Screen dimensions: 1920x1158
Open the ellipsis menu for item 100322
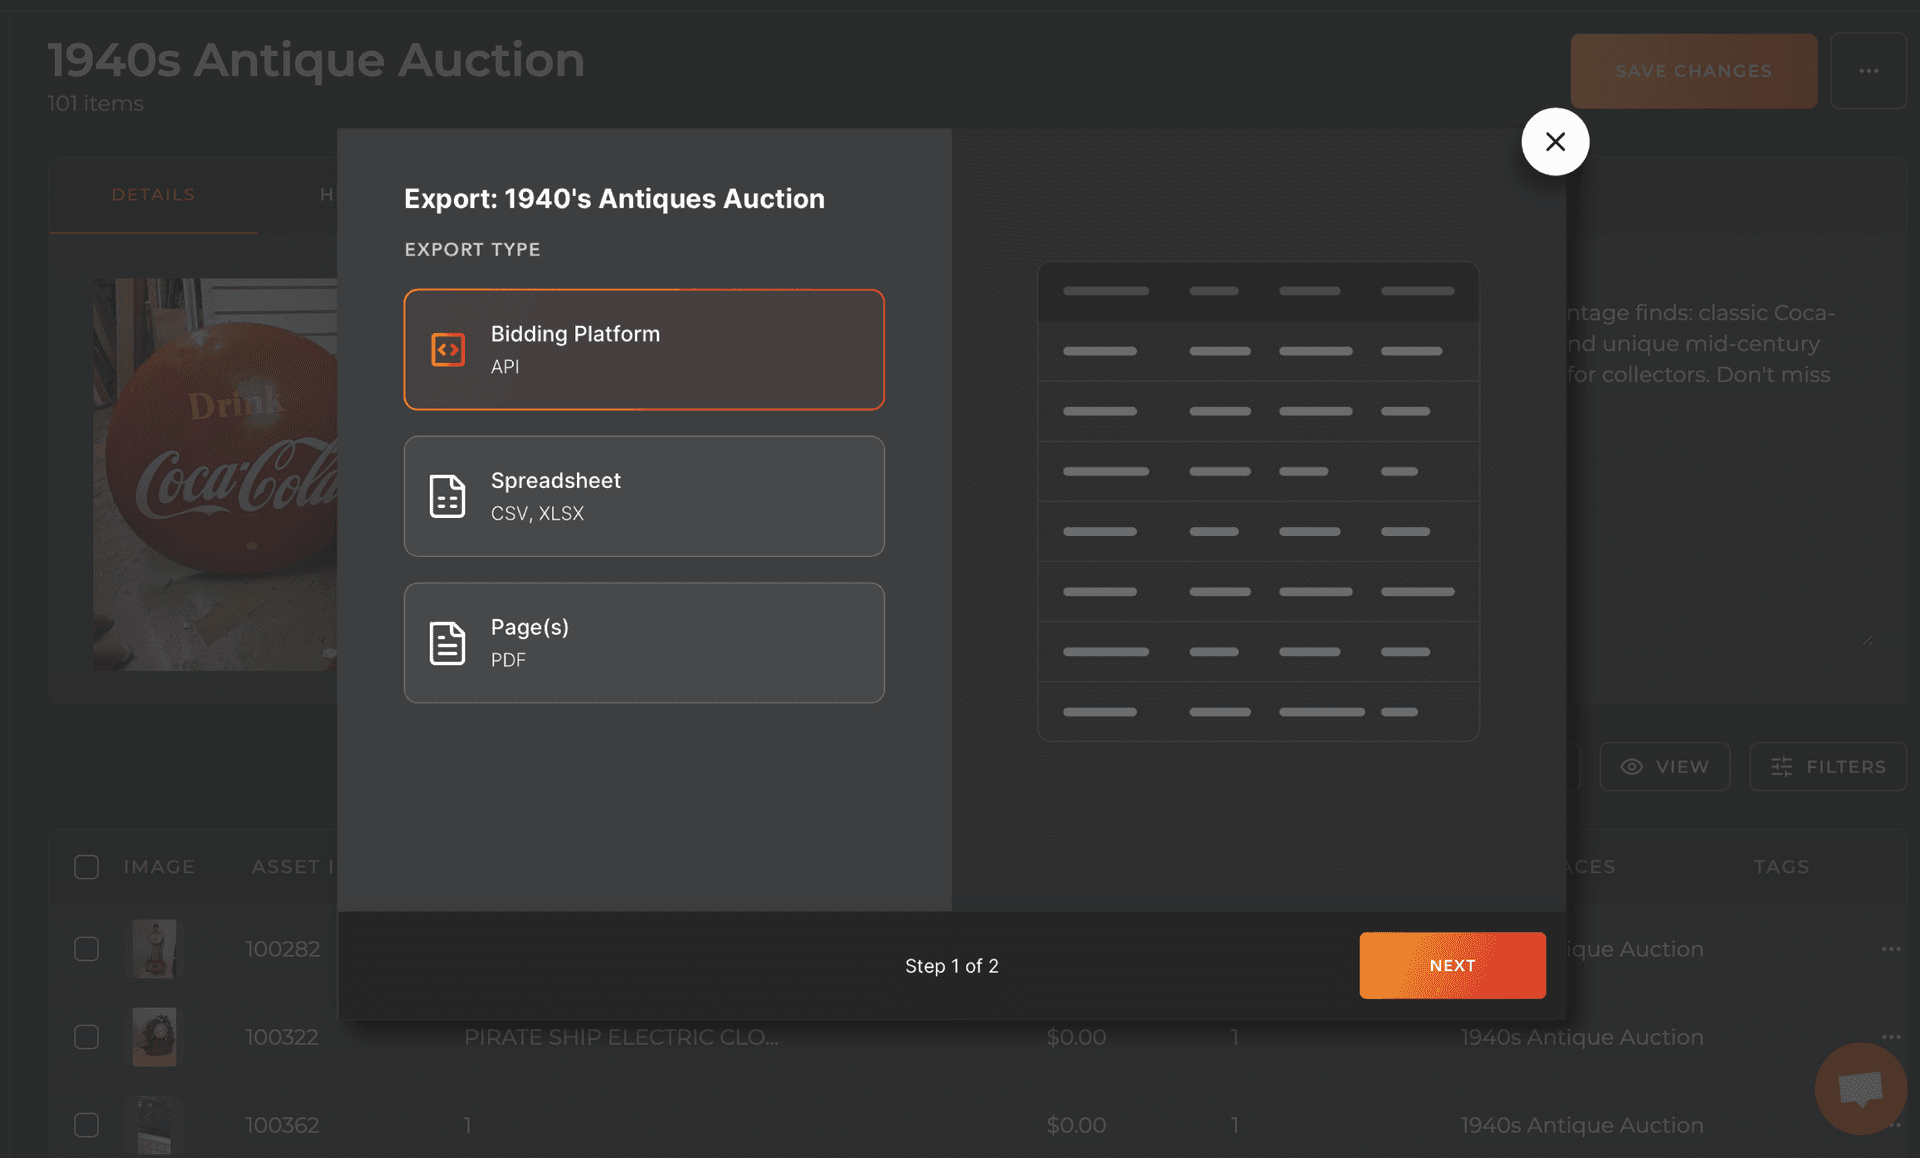coord(1890,1037)
